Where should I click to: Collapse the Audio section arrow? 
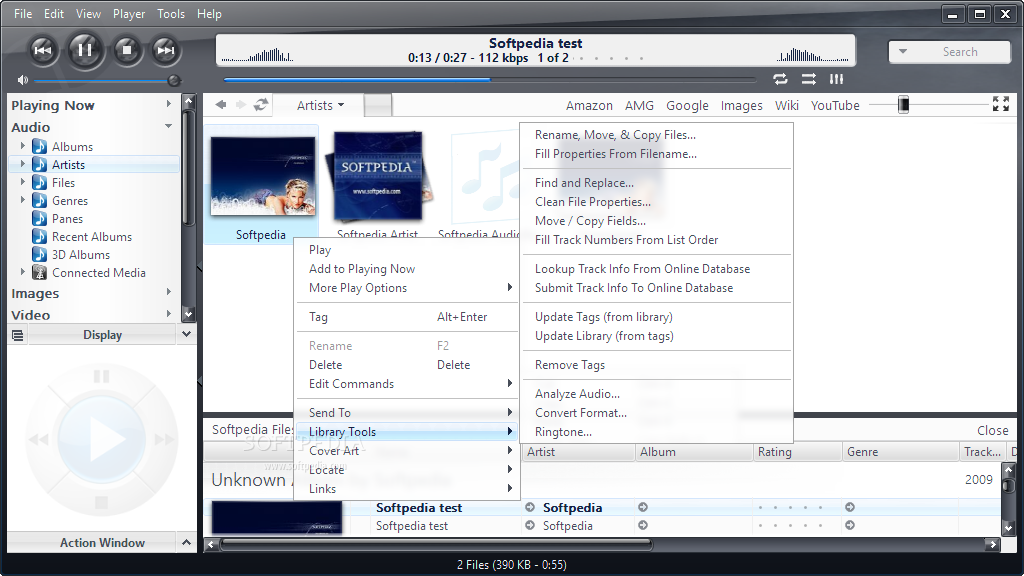(168, 126)
